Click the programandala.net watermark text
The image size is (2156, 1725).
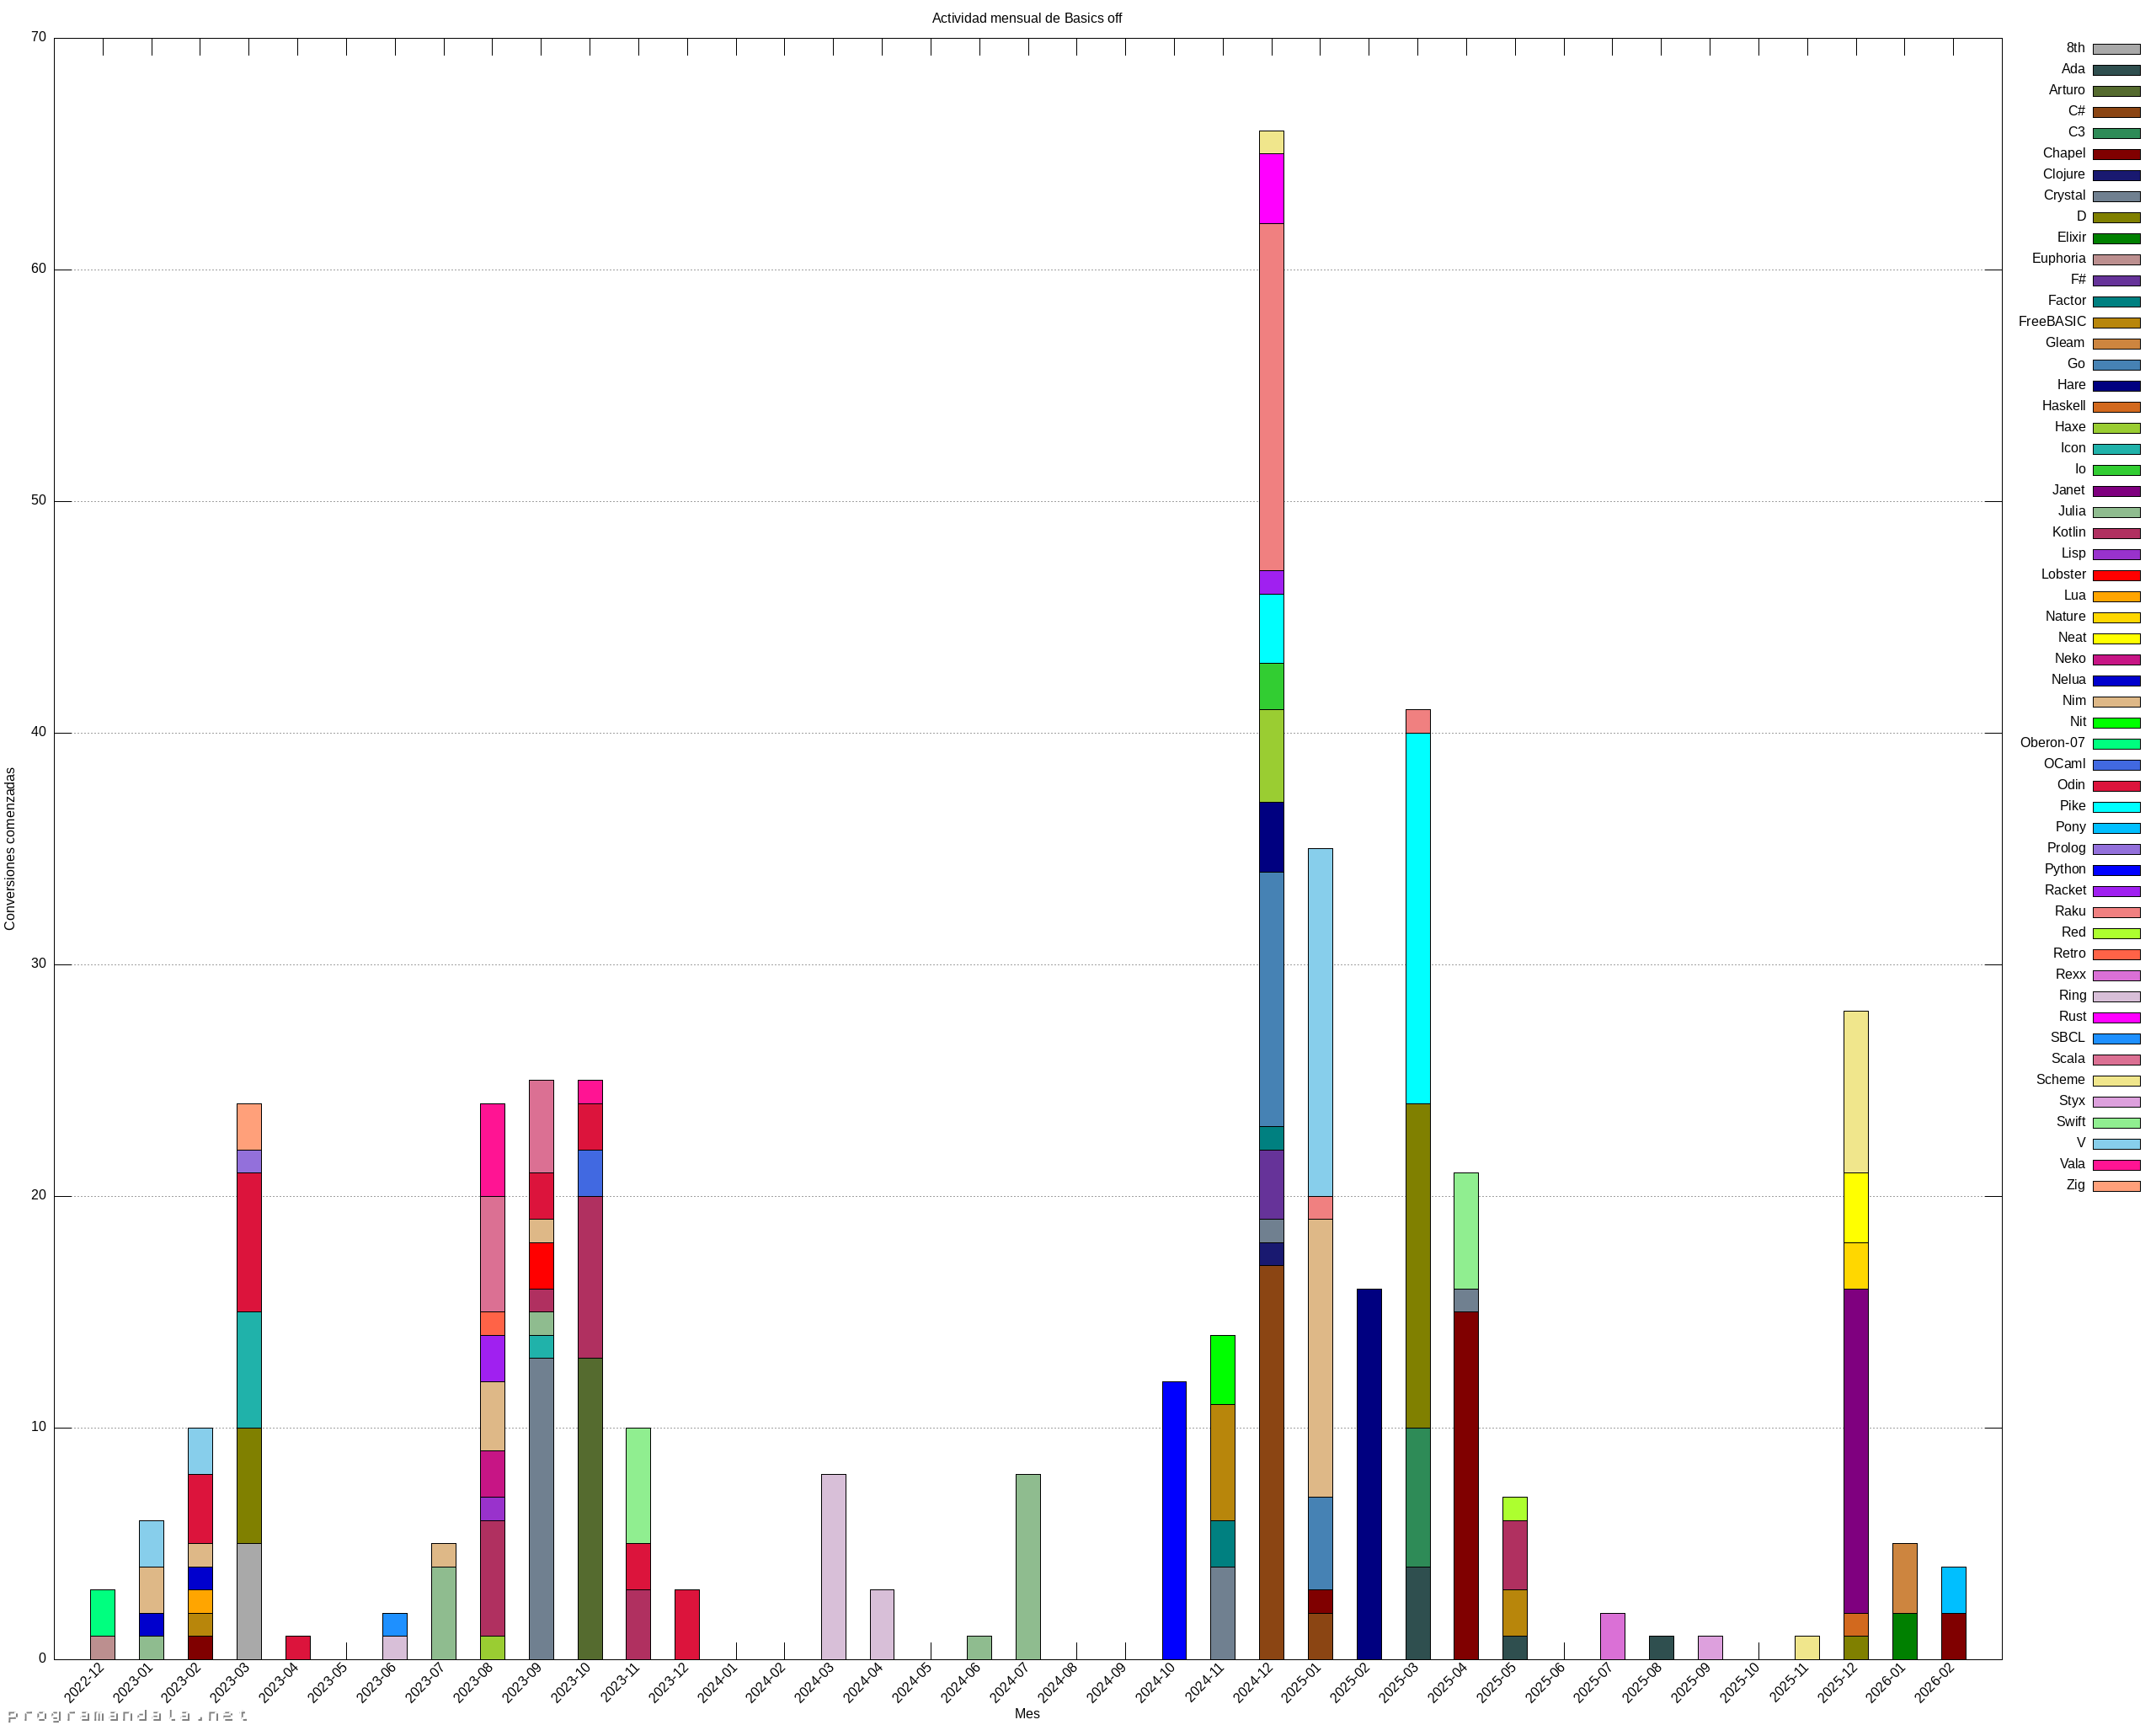coord(126,1715)
